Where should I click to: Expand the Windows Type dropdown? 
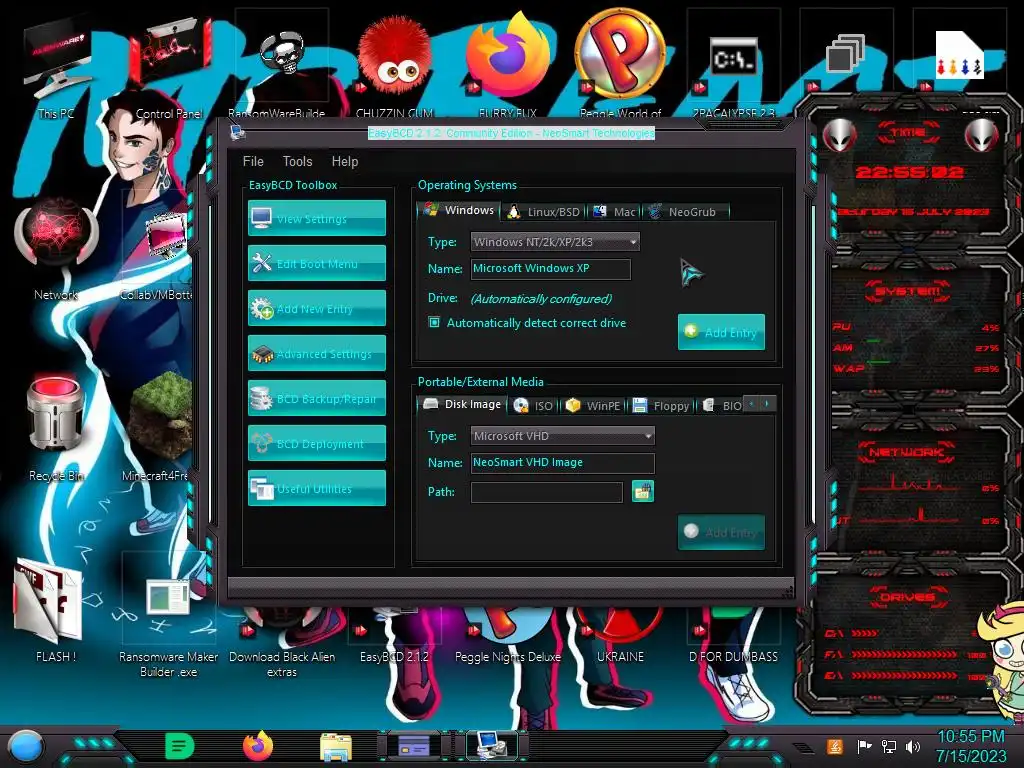pyautogui.click(x=555, y=242)
